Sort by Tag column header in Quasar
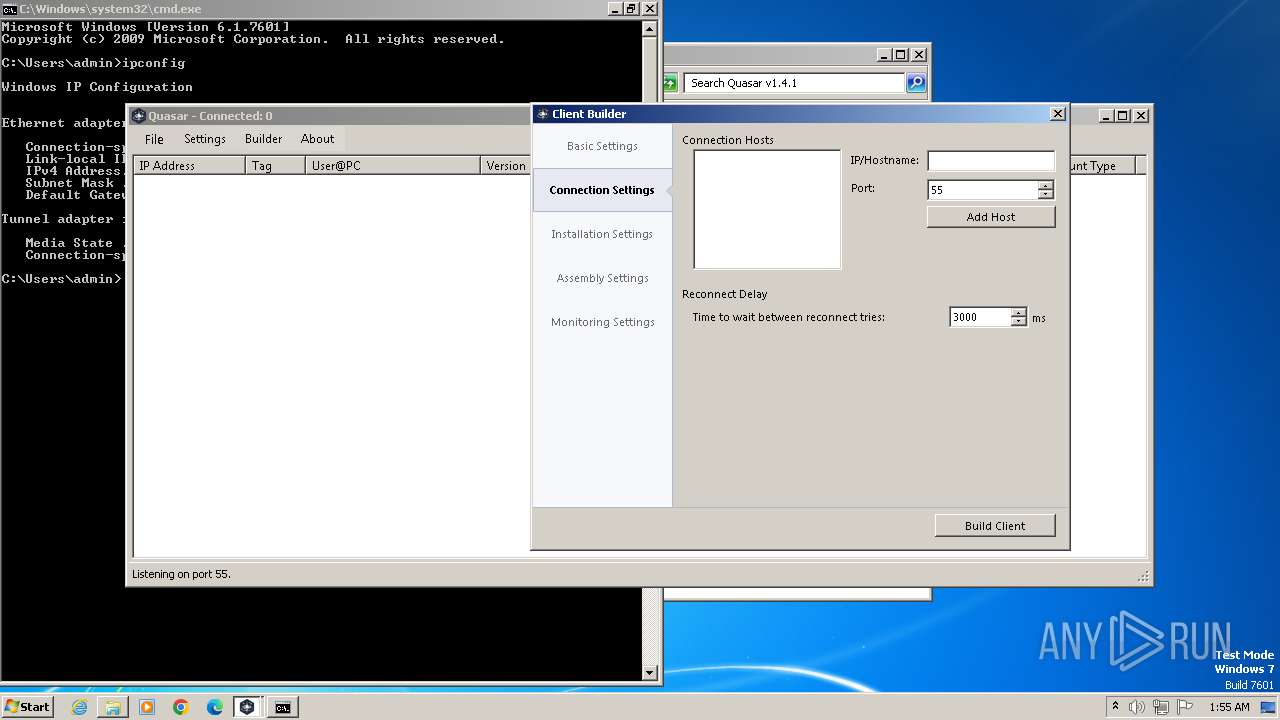The width and height of the screenshot is (1280, 720). tap(275, 166)
